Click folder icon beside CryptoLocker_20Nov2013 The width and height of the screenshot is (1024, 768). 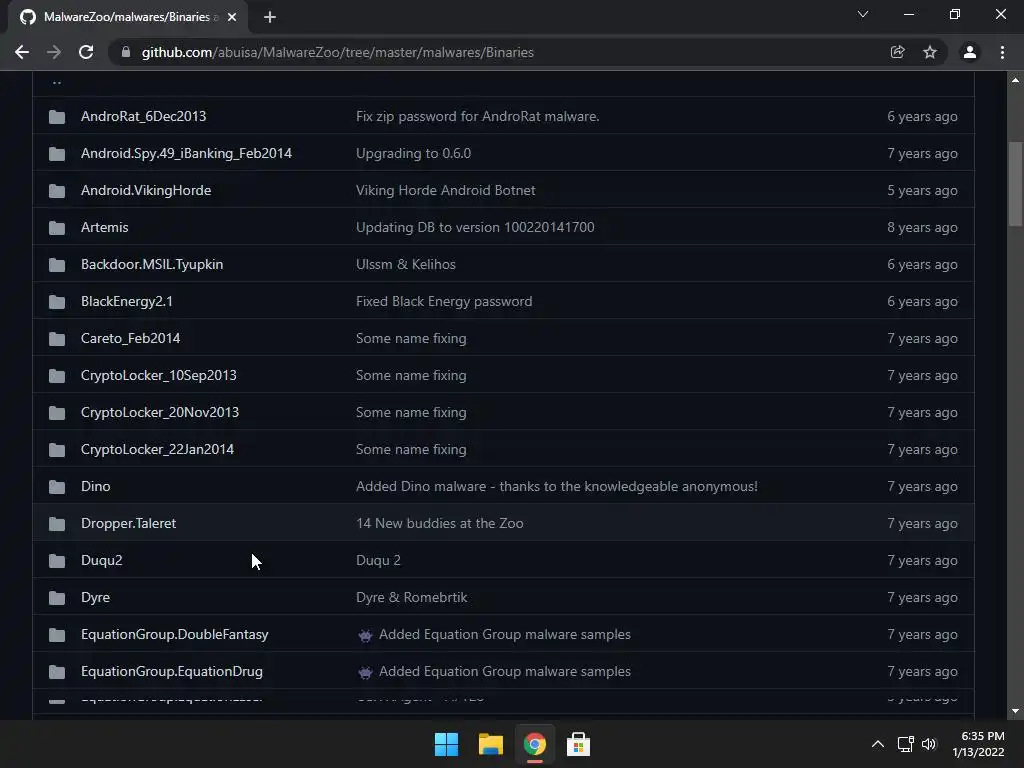click(57, 413)
